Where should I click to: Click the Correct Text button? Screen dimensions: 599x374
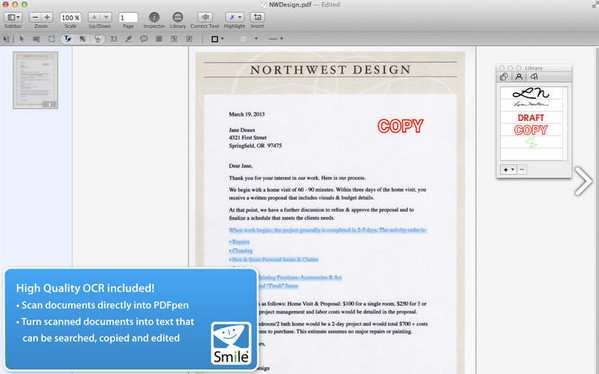tap(205, 17)
